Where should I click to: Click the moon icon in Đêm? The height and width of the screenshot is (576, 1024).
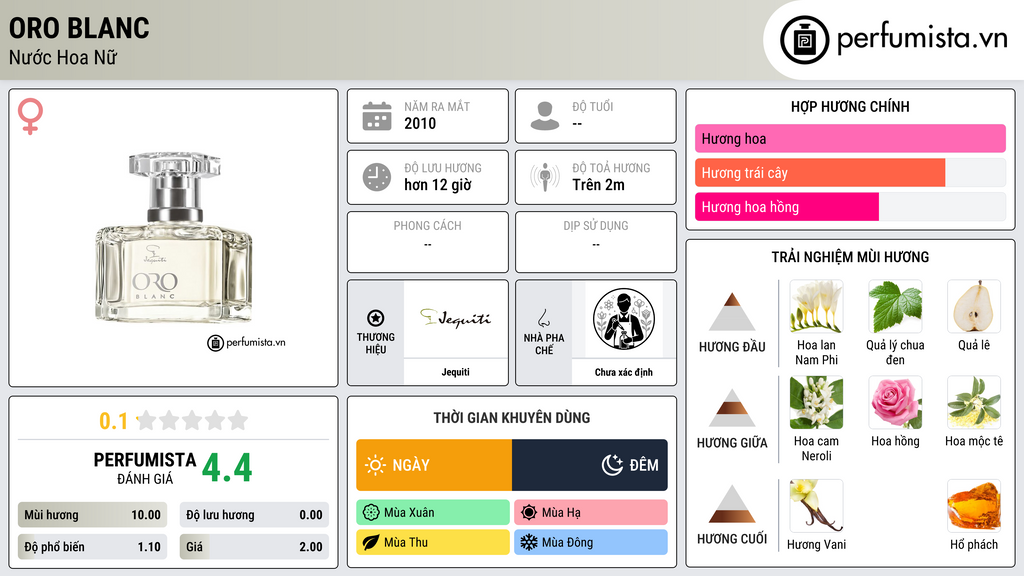[x=612, y=465]
